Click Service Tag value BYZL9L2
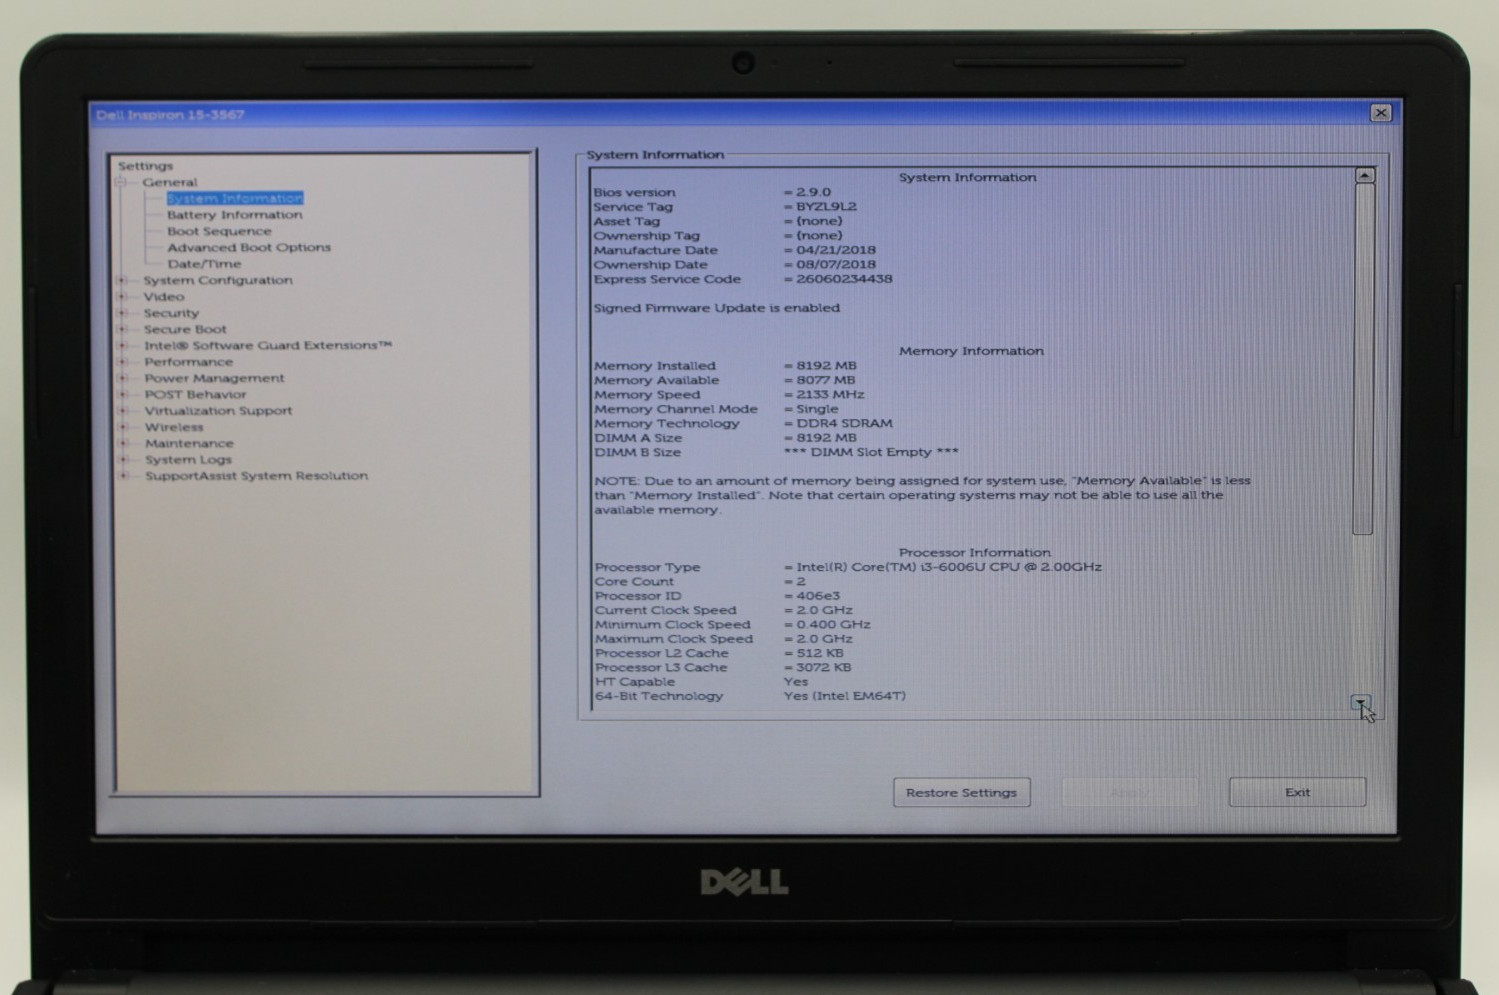 [826, 206]
